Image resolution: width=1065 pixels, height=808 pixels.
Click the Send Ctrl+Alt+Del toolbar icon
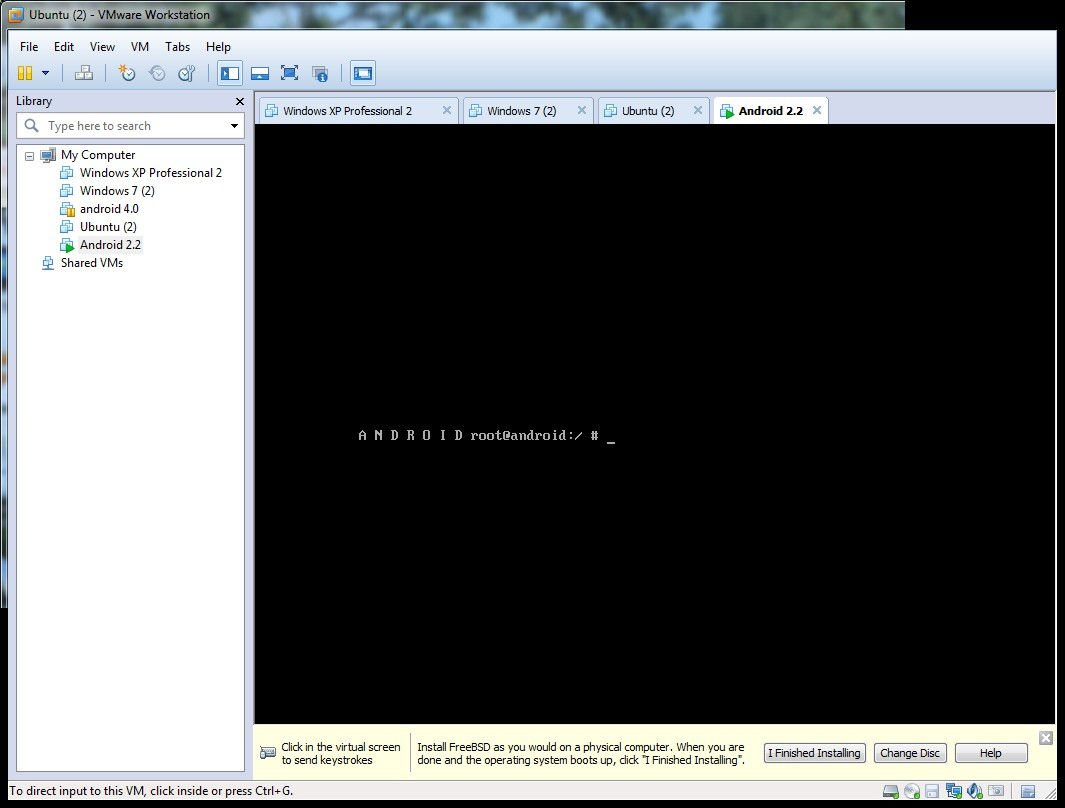[84, 73]
